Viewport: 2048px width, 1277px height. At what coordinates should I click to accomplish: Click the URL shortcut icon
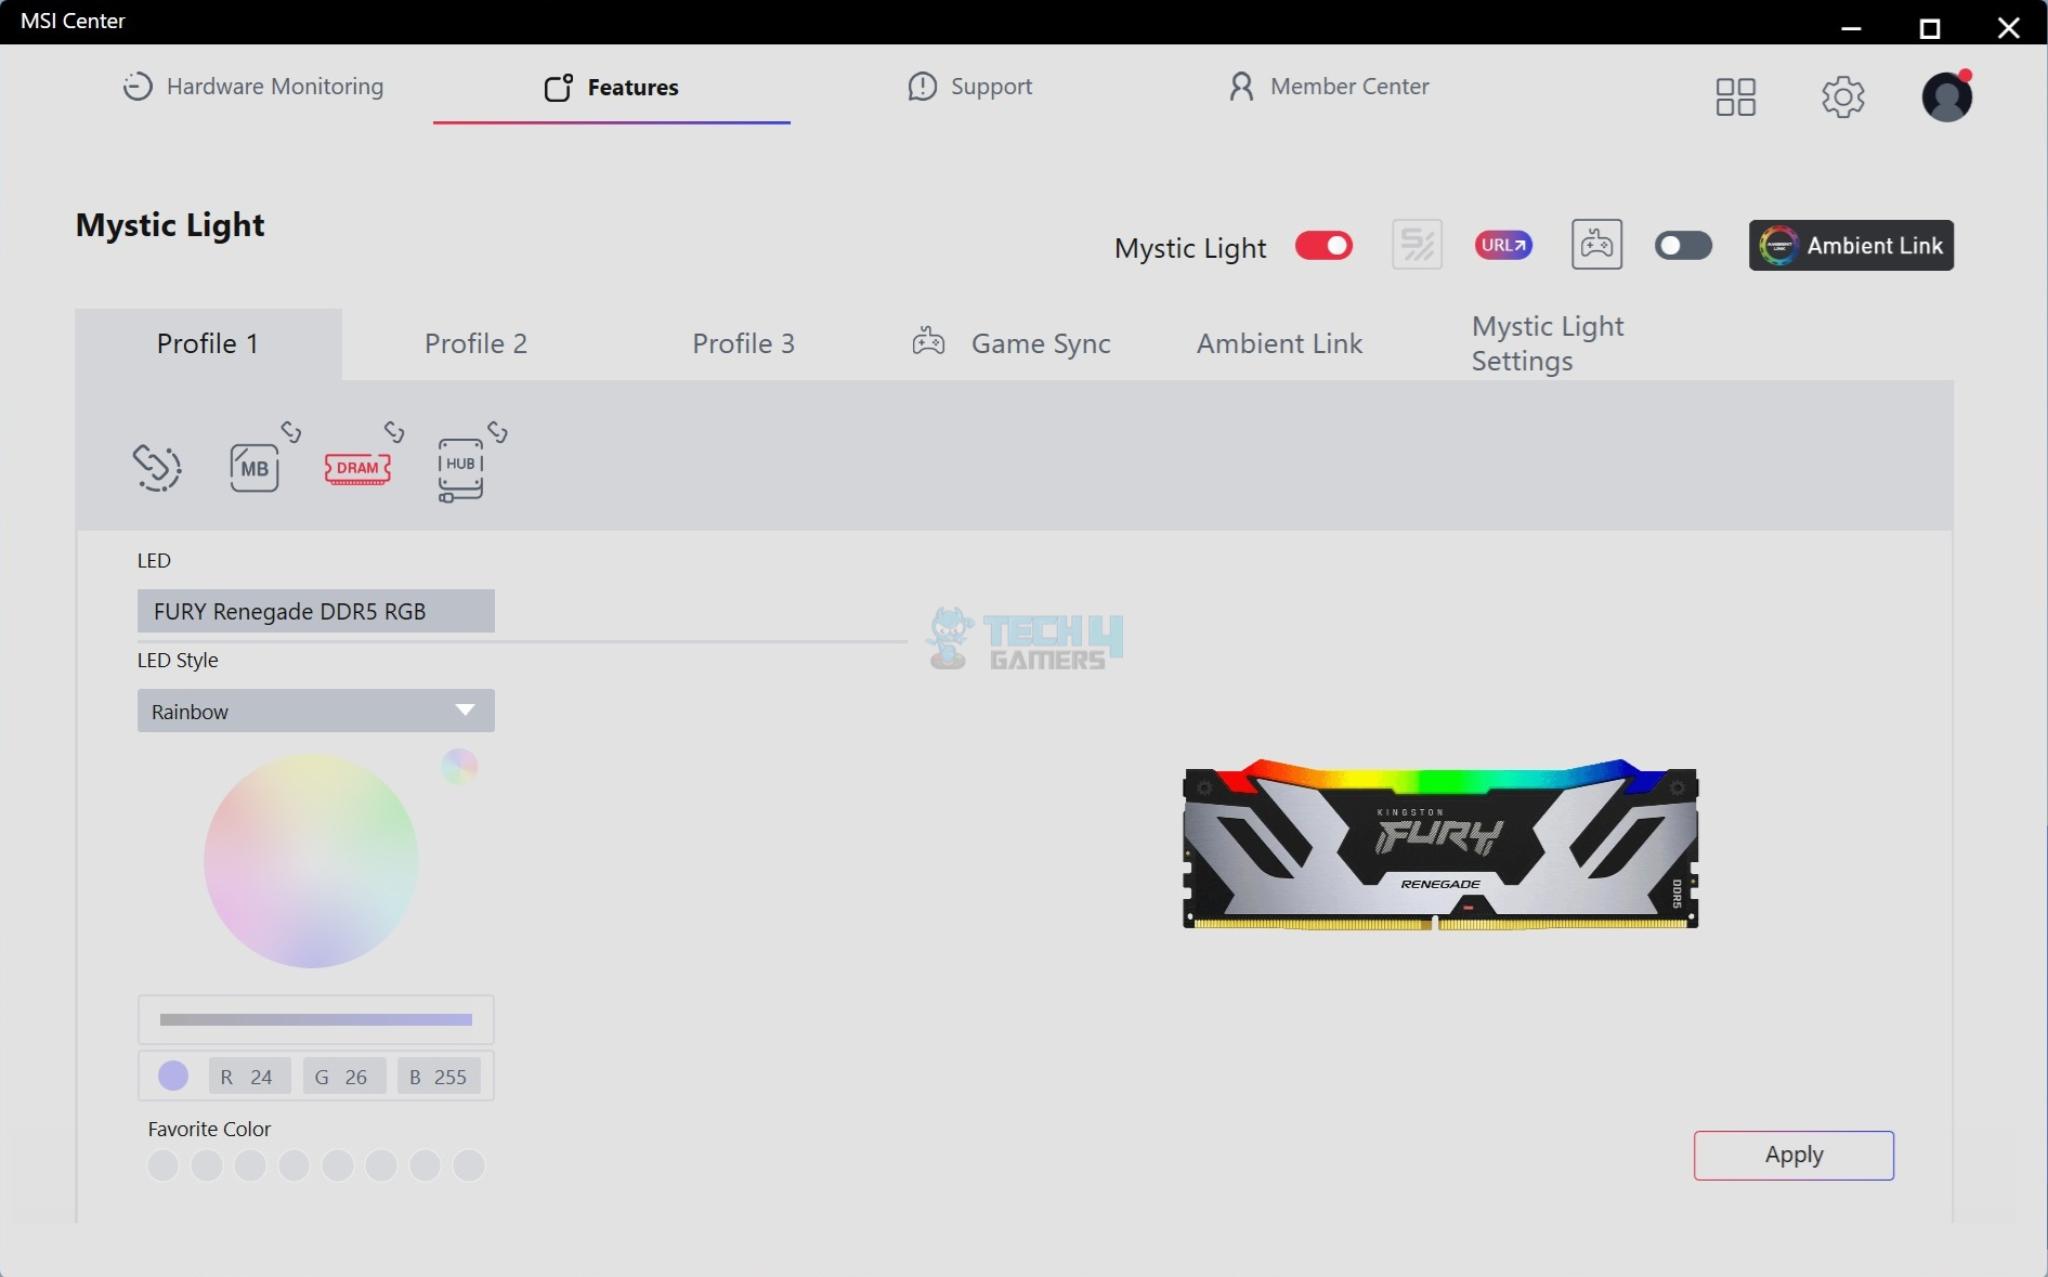coord(1503,245)
